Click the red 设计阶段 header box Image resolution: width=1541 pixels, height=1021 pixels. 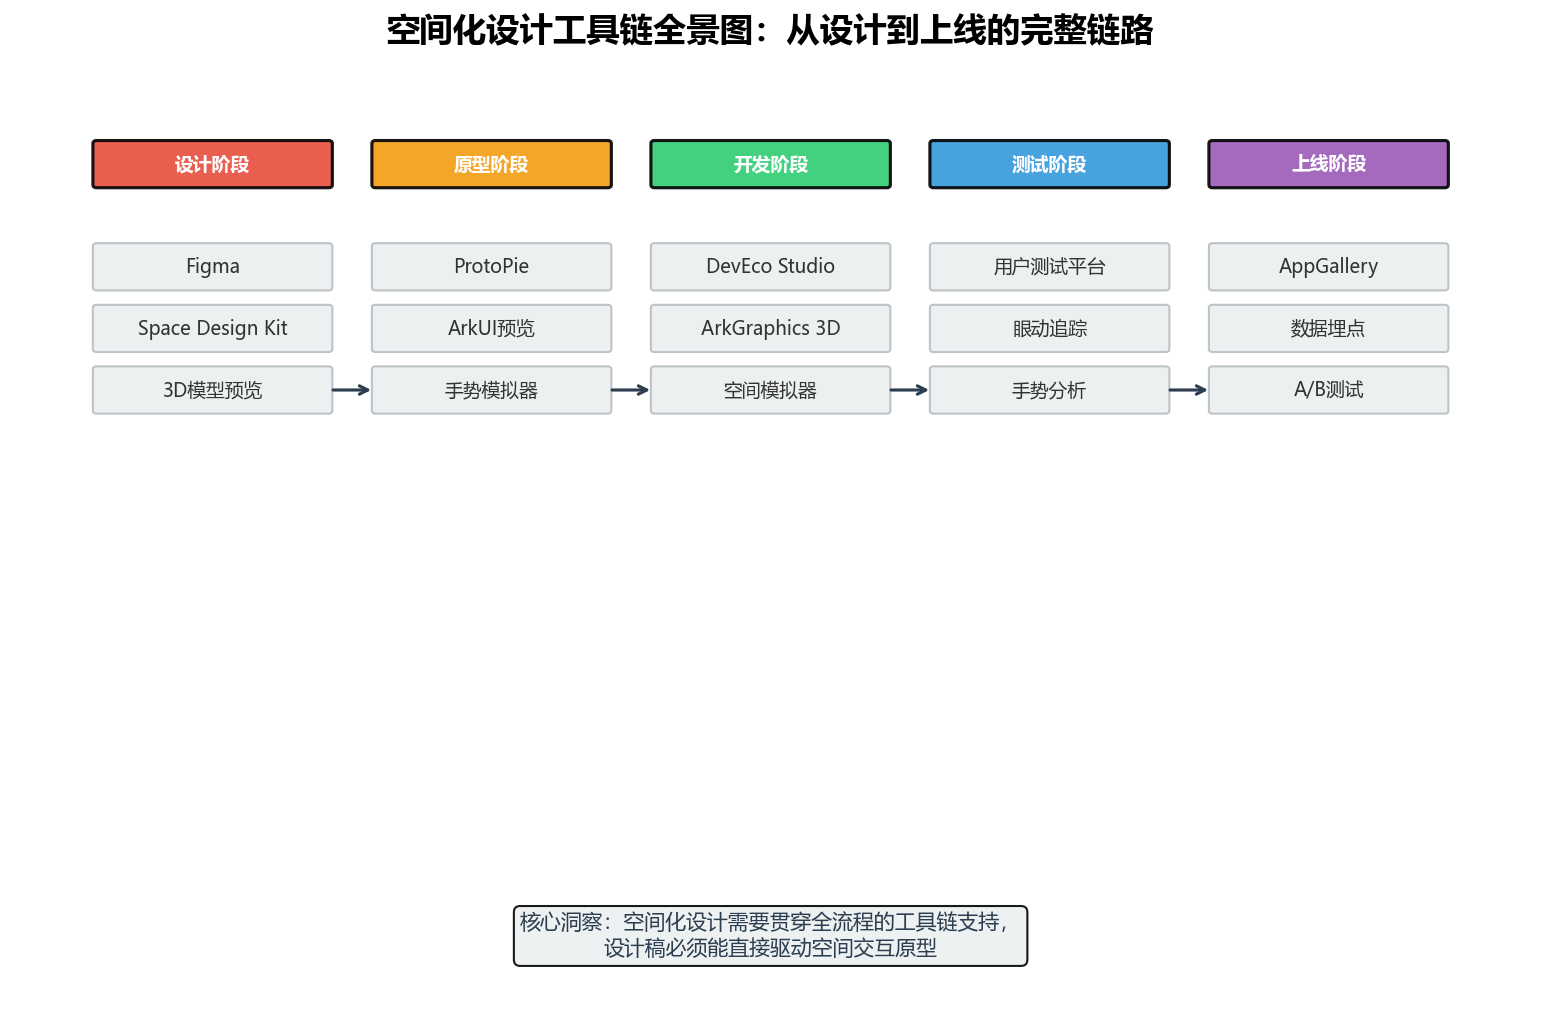tap(212, 164)
